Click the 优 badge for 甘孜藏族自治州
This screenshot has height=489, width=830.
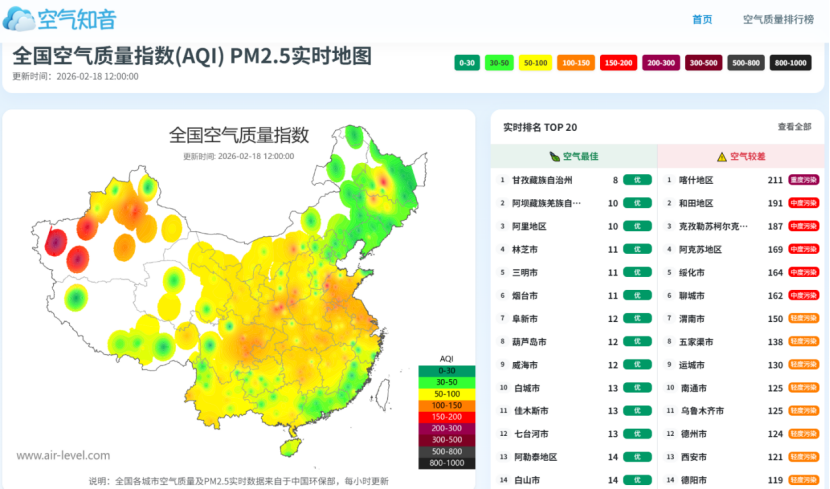pyautogui.click(x=637, y=180)
